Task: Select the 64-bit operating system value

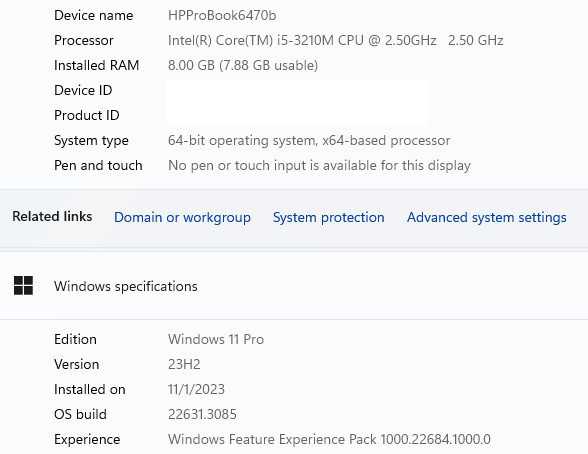Action: click(x=309, y=141)
